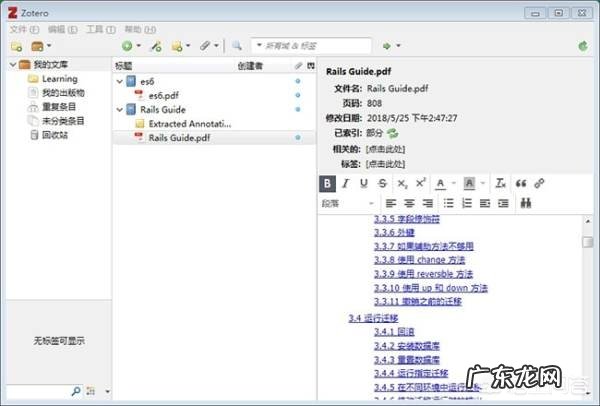This screenshot has height=406, width=600.
Task: Click the reindex icon next to 部分
Action: pos(393,134)
